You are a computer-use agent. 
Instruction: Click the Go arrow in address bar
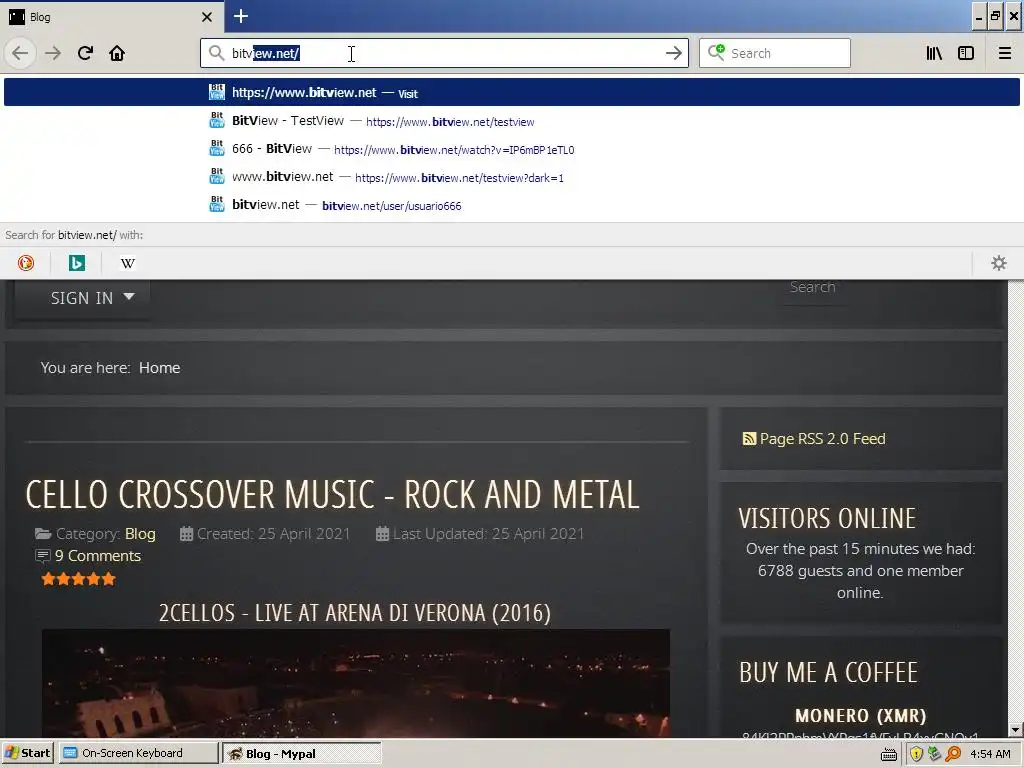pos(673,53)
